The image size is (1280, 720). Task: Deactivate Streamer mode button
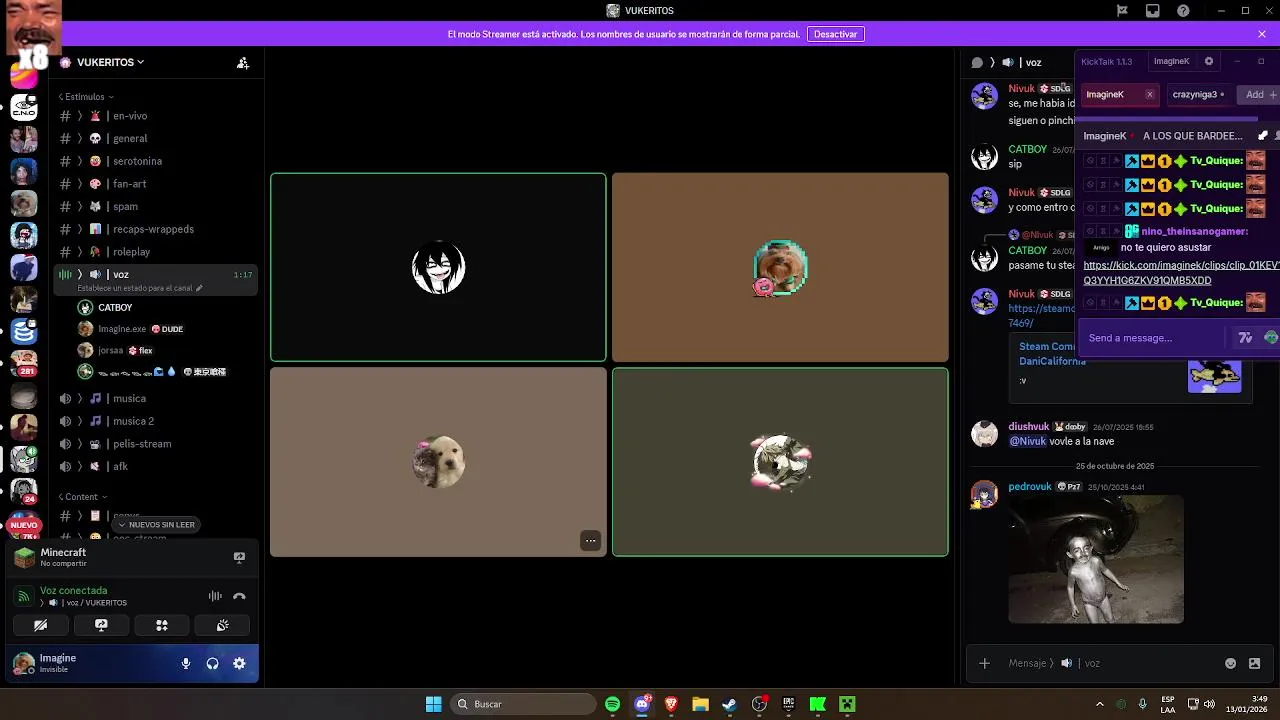(x=835, y=34)
